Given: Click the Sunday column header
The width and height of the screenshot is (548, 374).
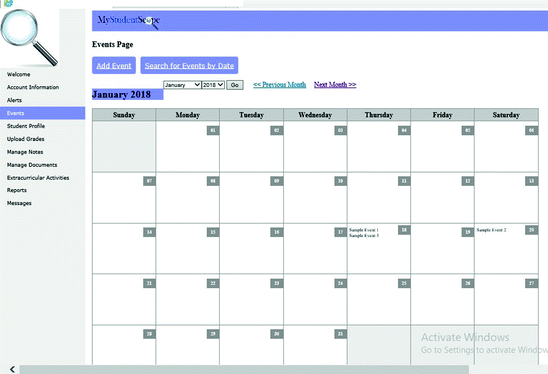Looking at the screenshot, I should tap(124, 115).
